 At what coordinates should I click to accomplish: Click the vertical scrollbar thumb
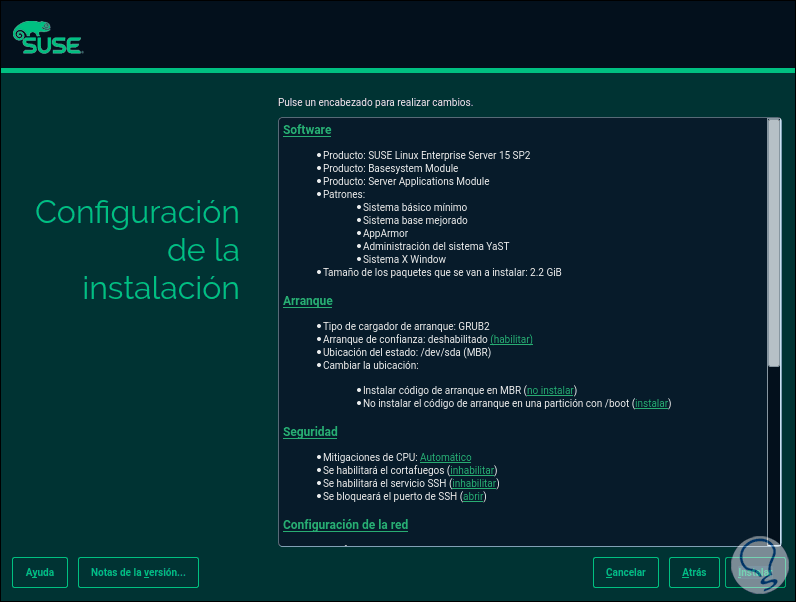(774, 243)
